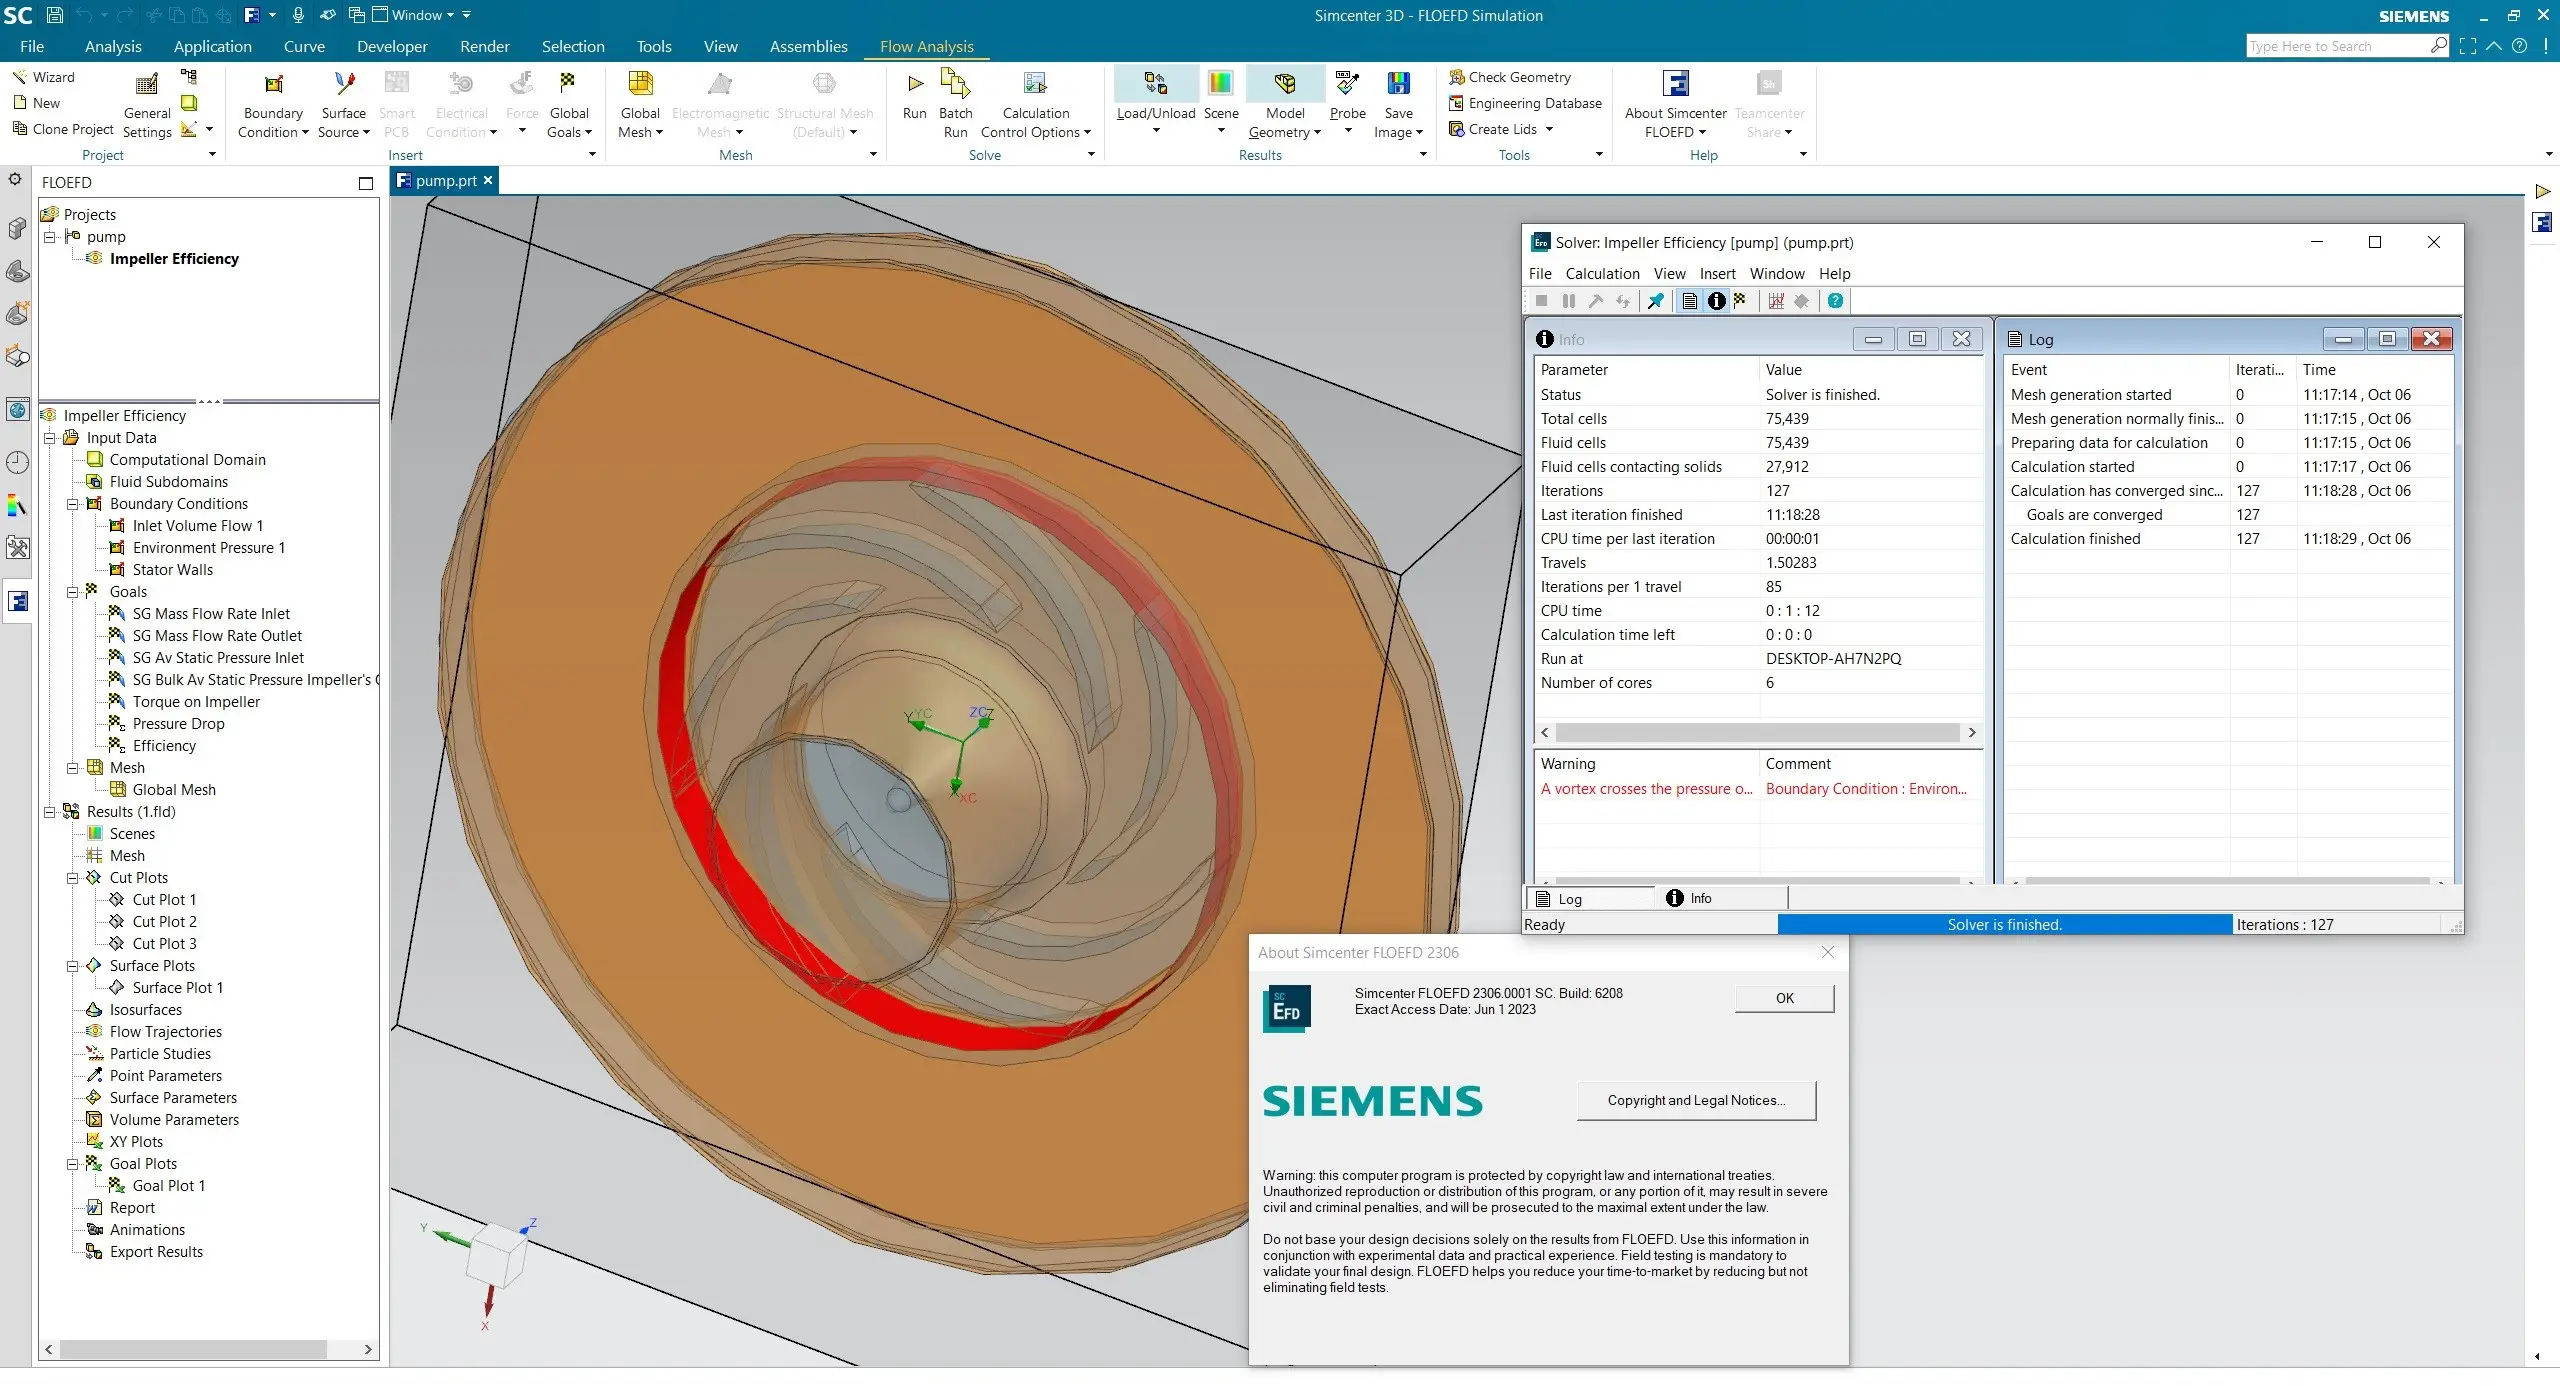Open the Create Lids dropdown arrow

click(x=1549, y=129)
